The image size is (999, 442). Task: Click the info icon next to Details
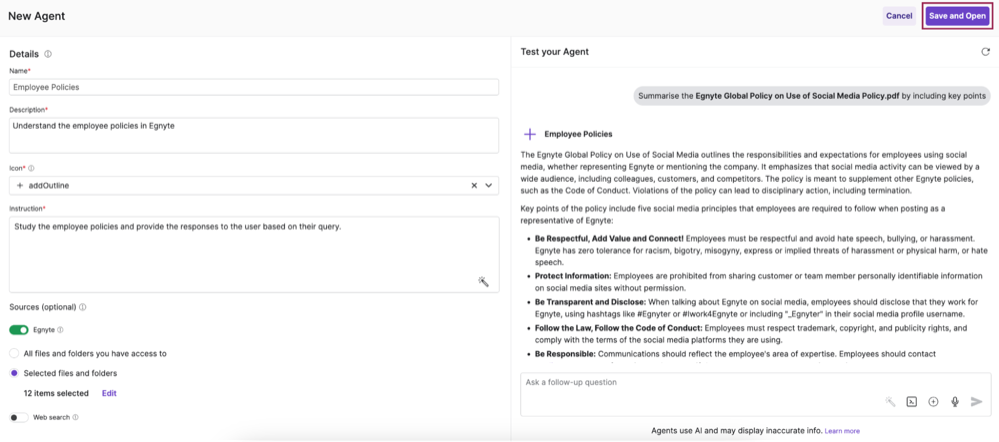(48, 54)
